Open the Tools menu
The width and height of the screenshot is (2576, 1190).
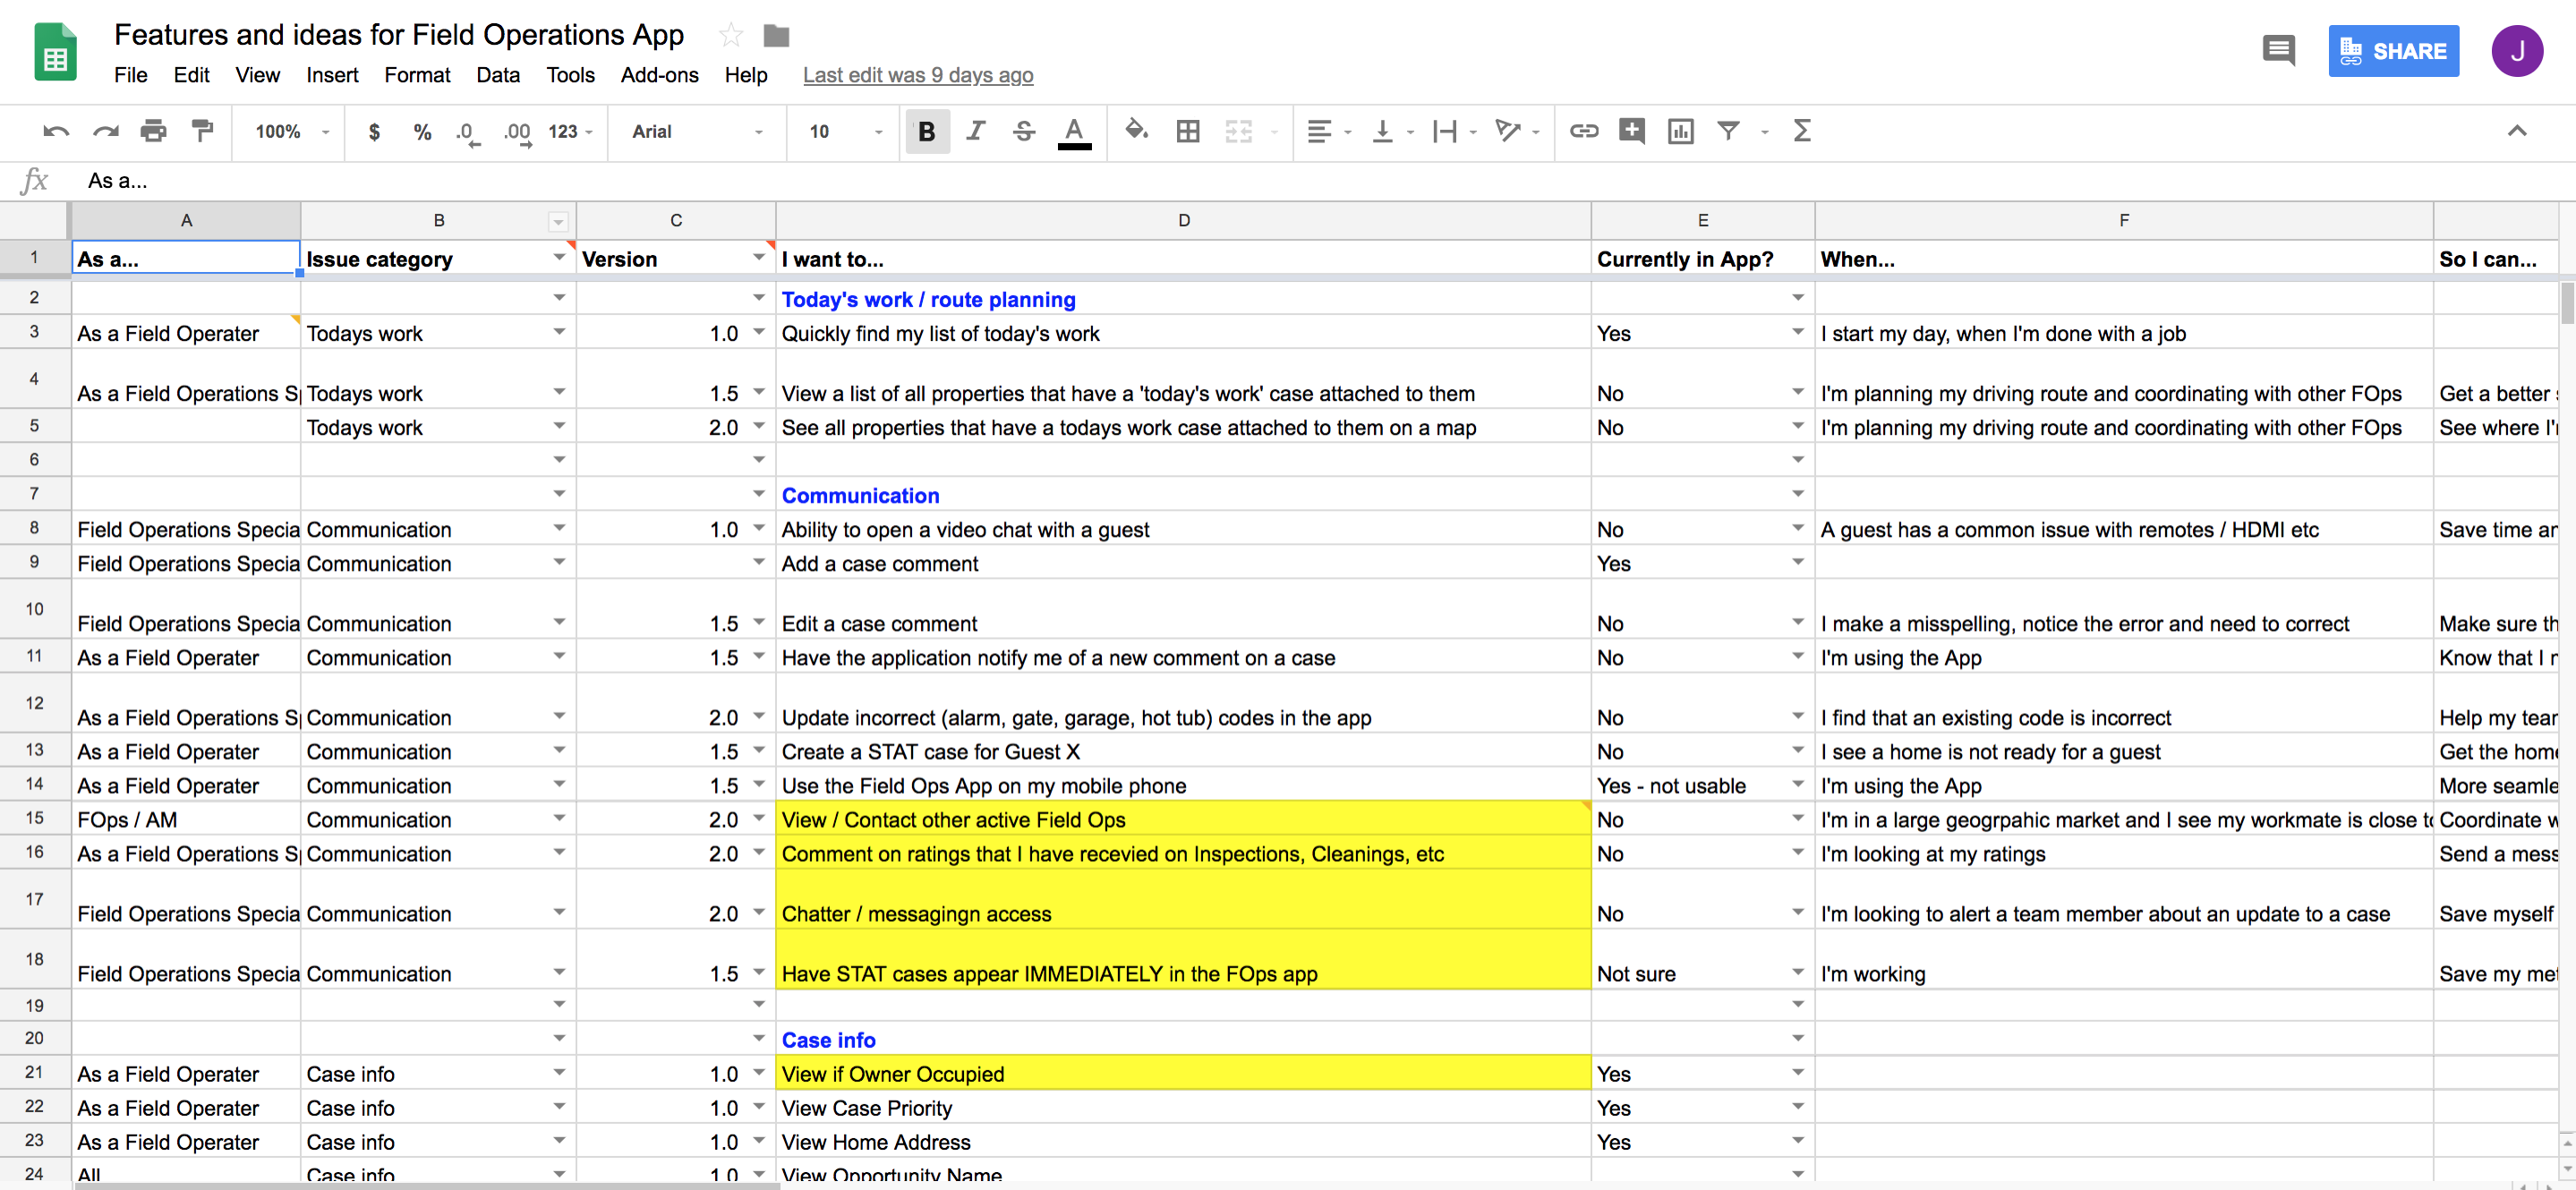(x=570, y=75)
